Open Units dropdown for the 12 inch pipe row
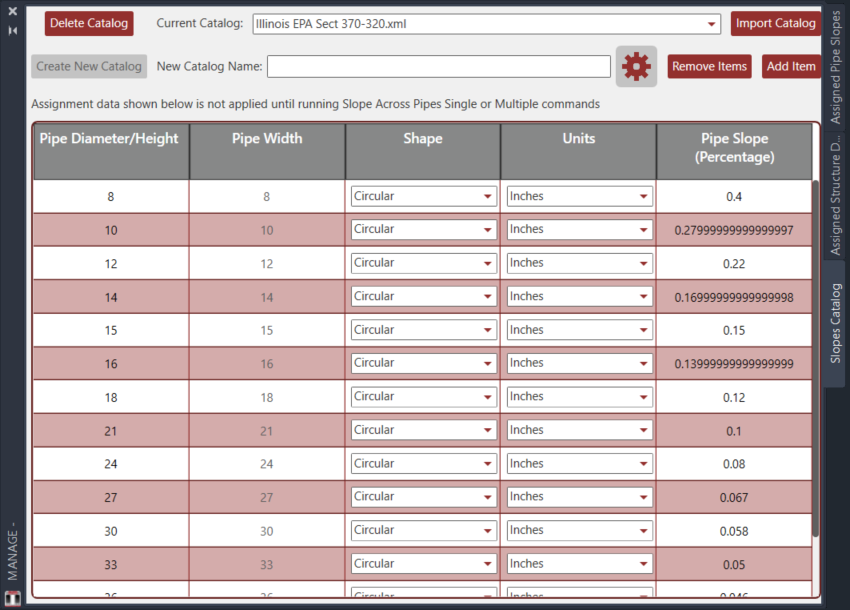 point(579,263)
